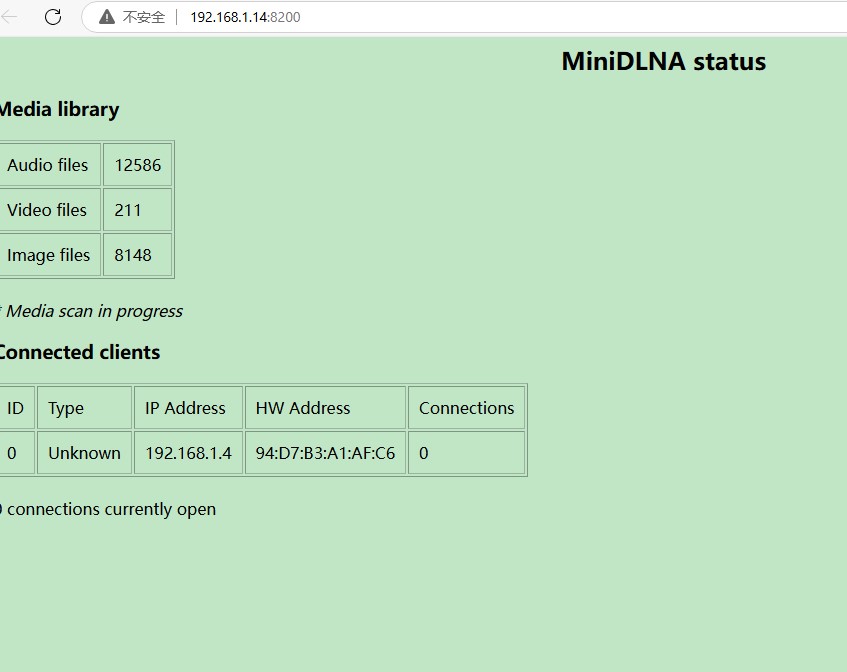Image resolution: width=847 pixels, height=672 pixels.
Task: Click the browser reload button
Action: click(x=53, y=17)
